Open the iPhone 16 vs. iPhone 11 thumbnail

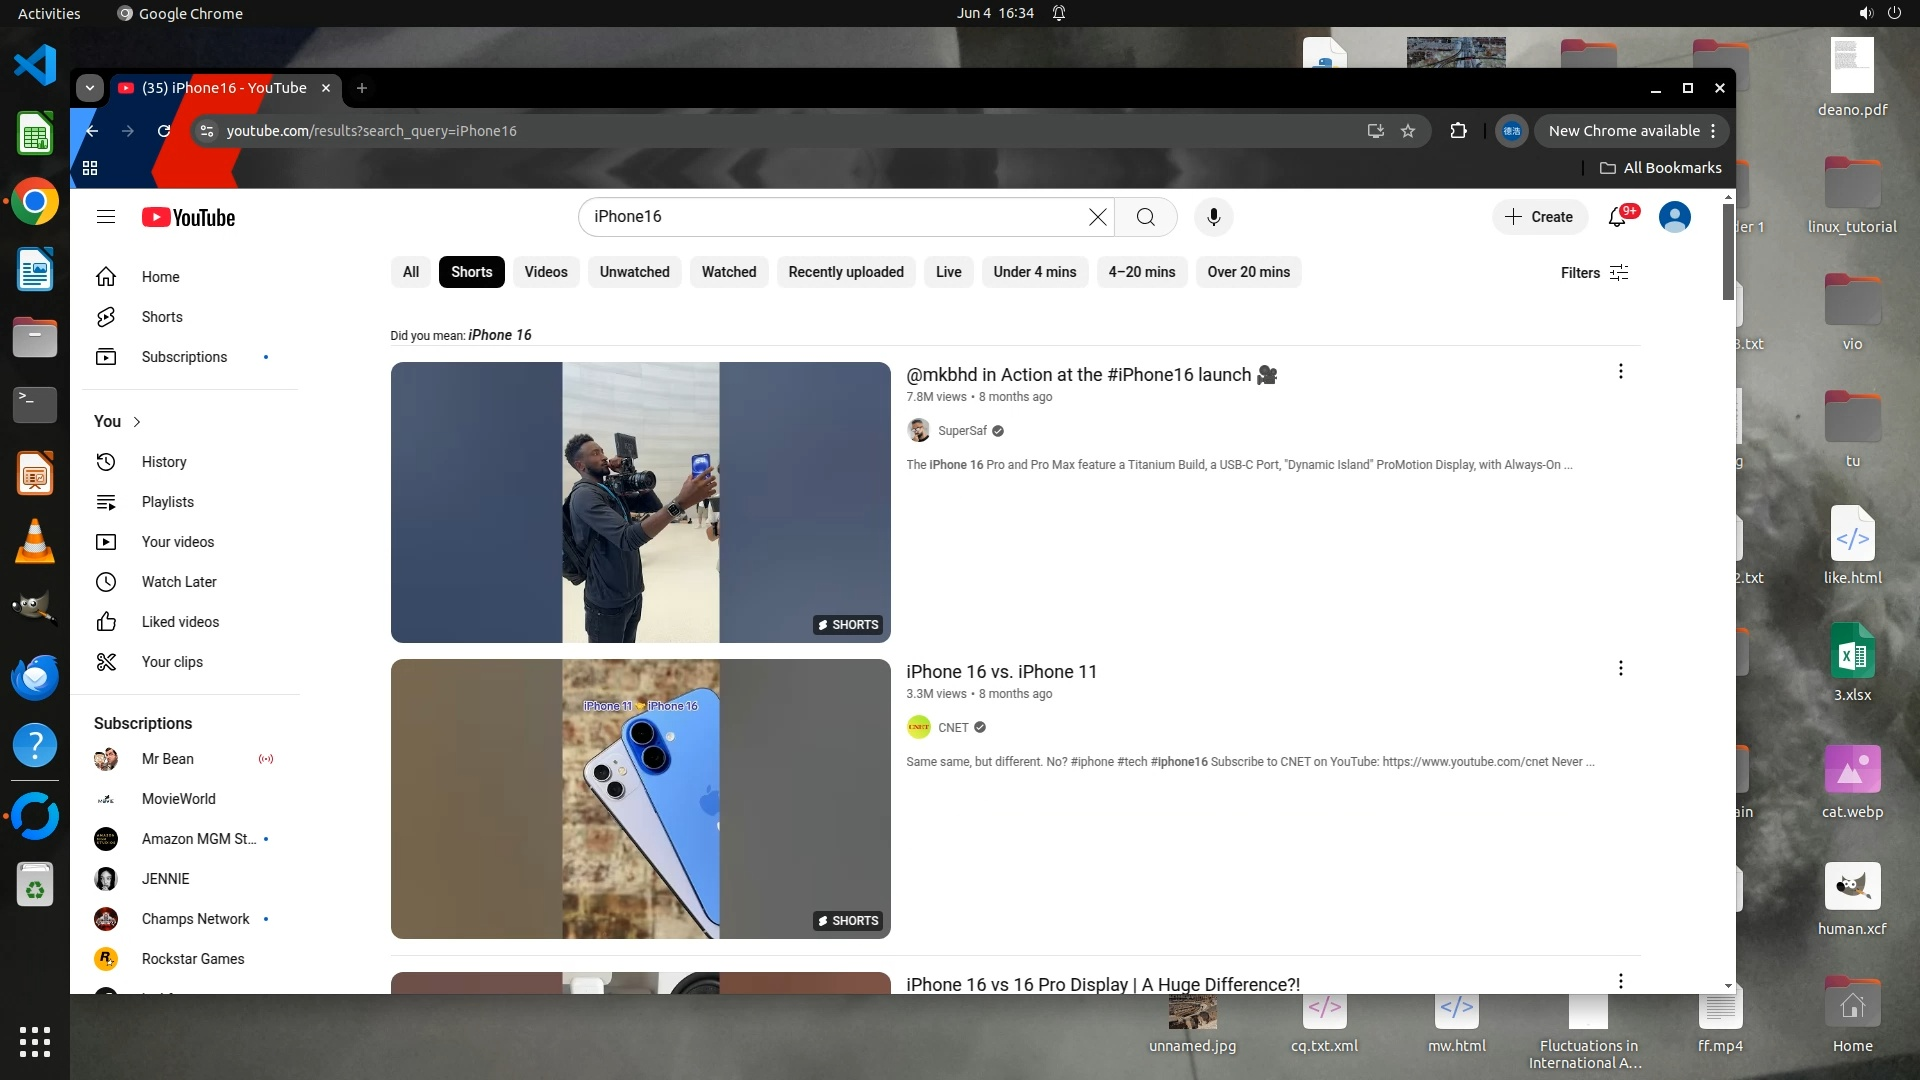tap(640, 798)
